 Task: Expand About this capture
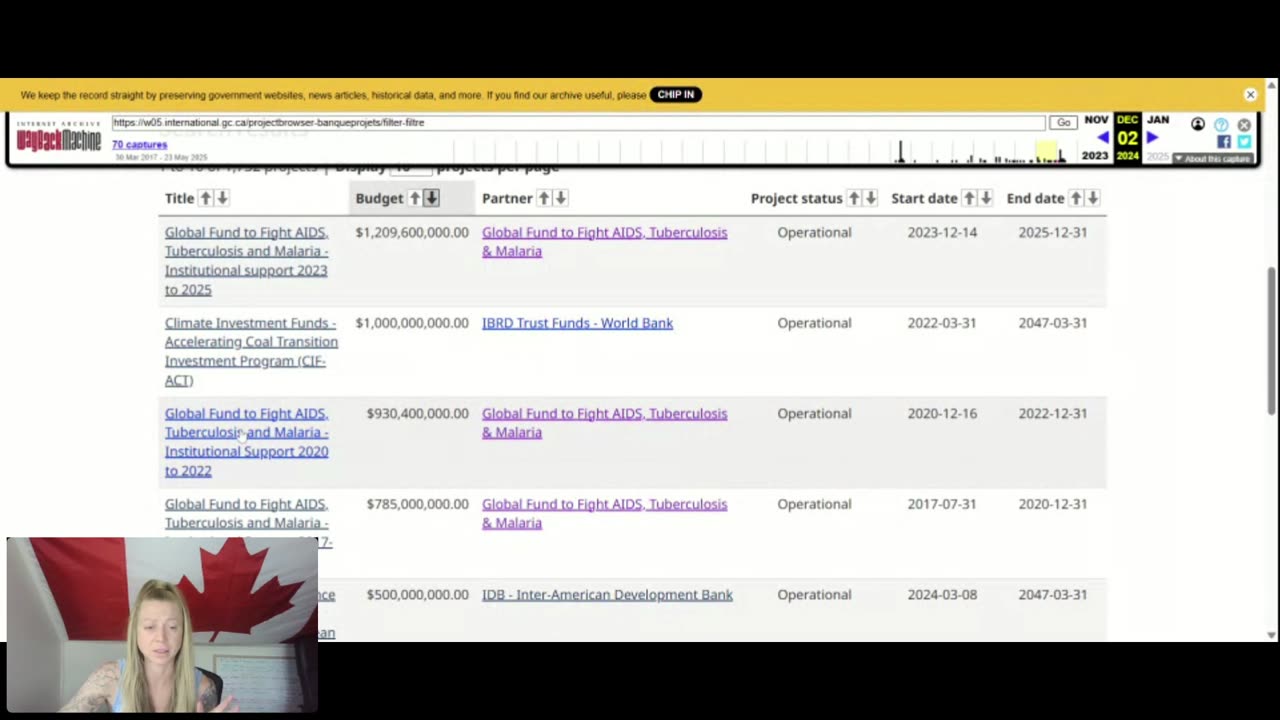[1212, 158]
